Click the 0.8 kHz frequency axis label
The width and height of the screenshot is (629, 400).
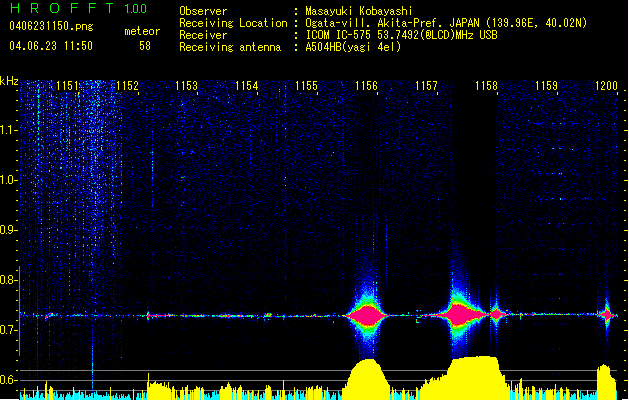[9, 280]
